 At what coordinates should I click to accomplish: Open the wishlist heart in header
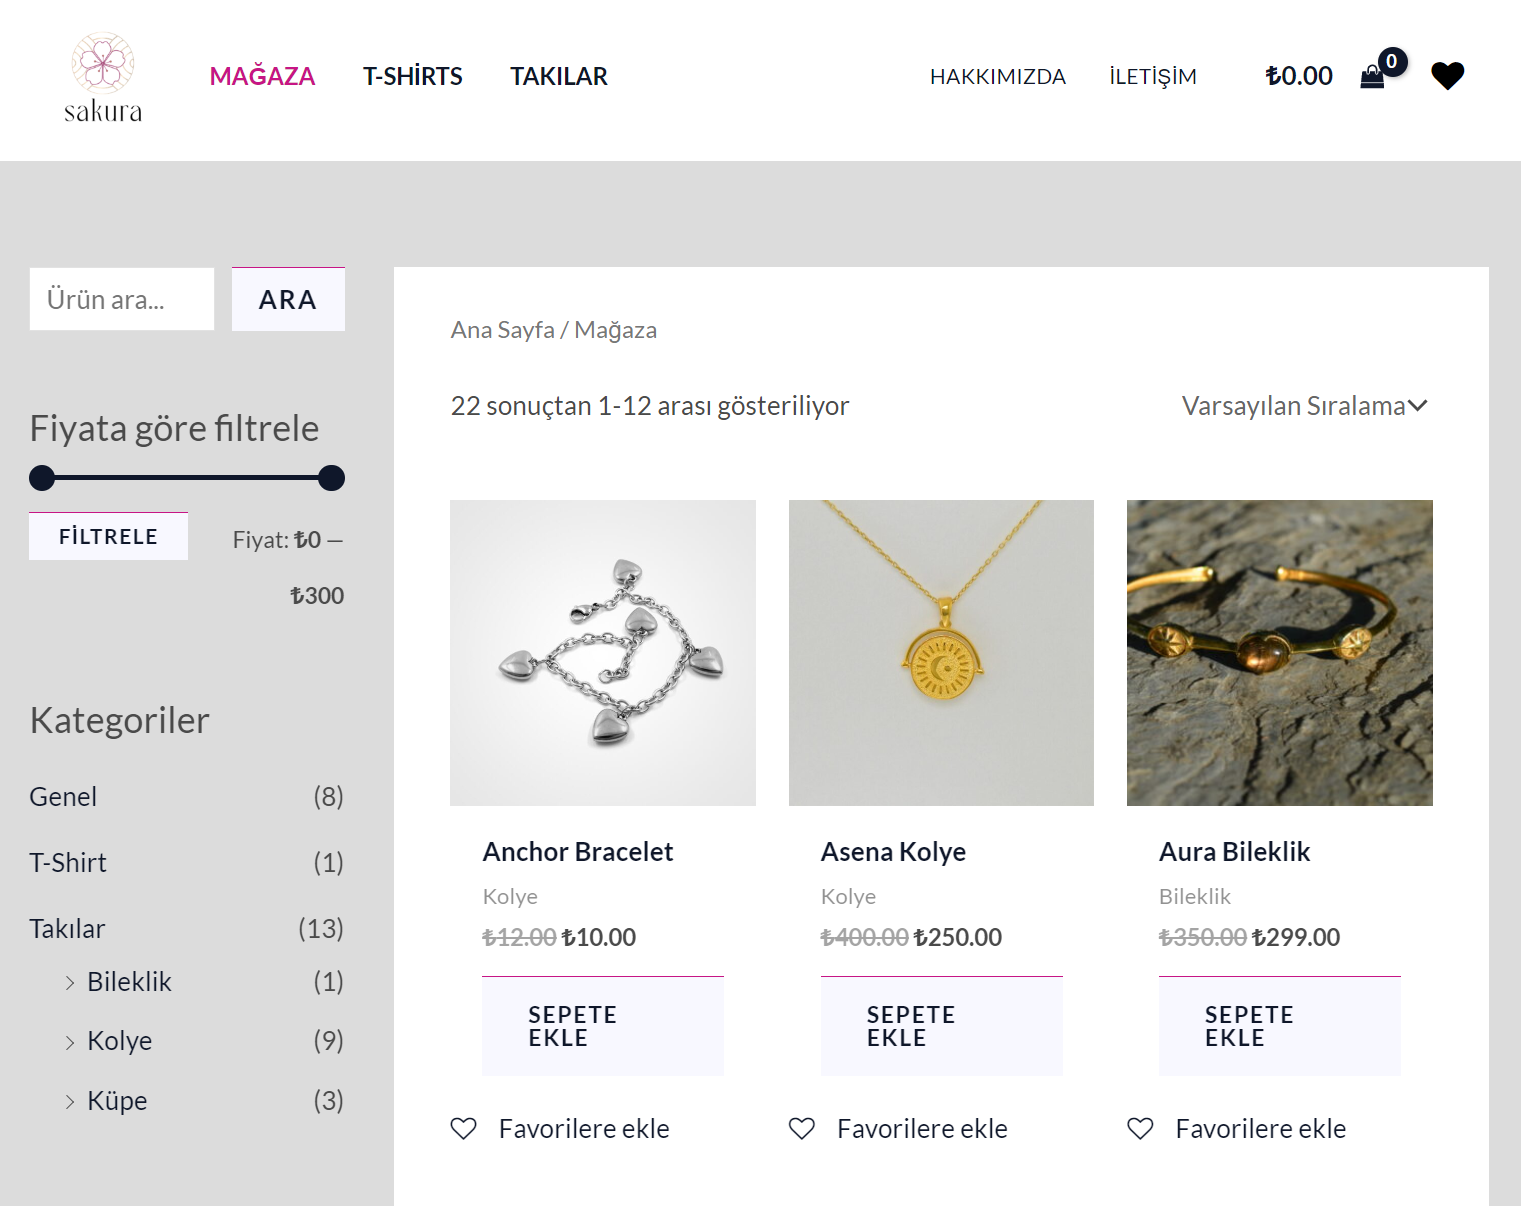(1447, 76)
